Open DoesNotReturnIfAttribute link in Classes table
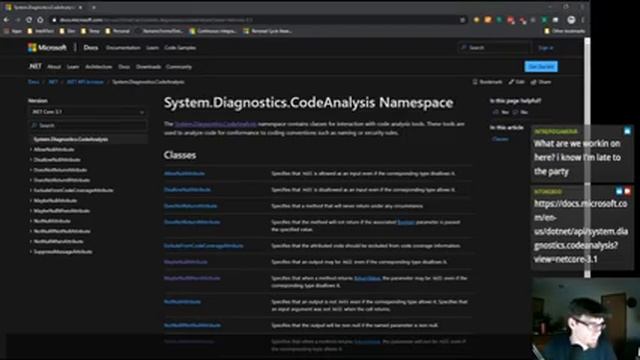640x360 pixels. pos(192,222)
